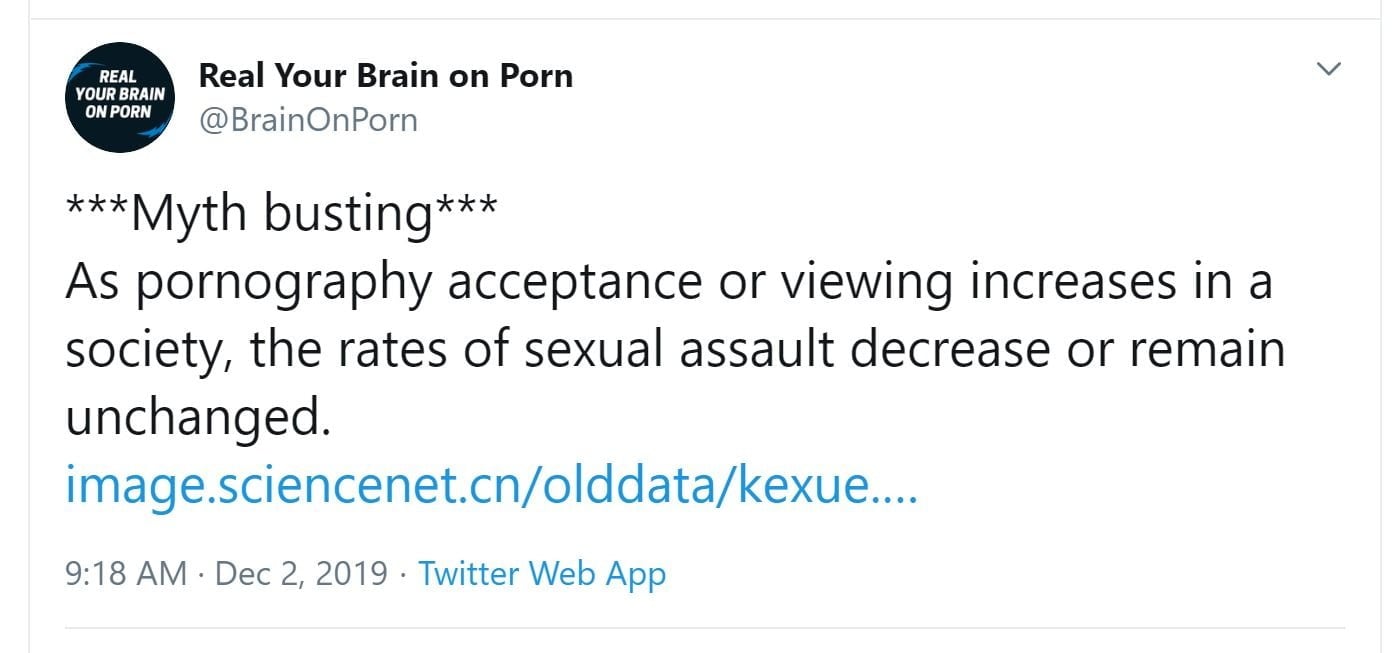Click the word "acceptance" in the tweet

click(575, 284)
